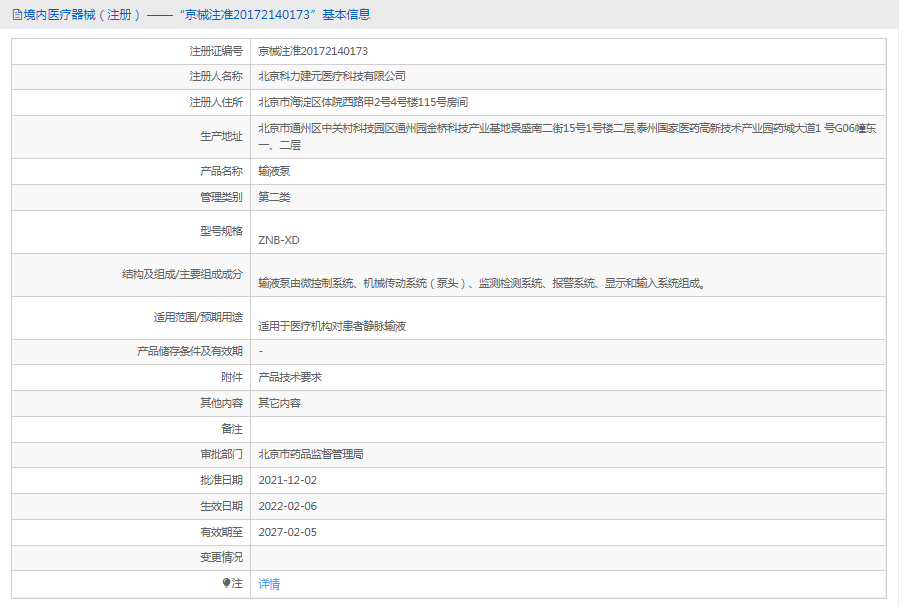Click the 型号规格 label
This screenshot has width=903, height=606.
click(221, 231)
